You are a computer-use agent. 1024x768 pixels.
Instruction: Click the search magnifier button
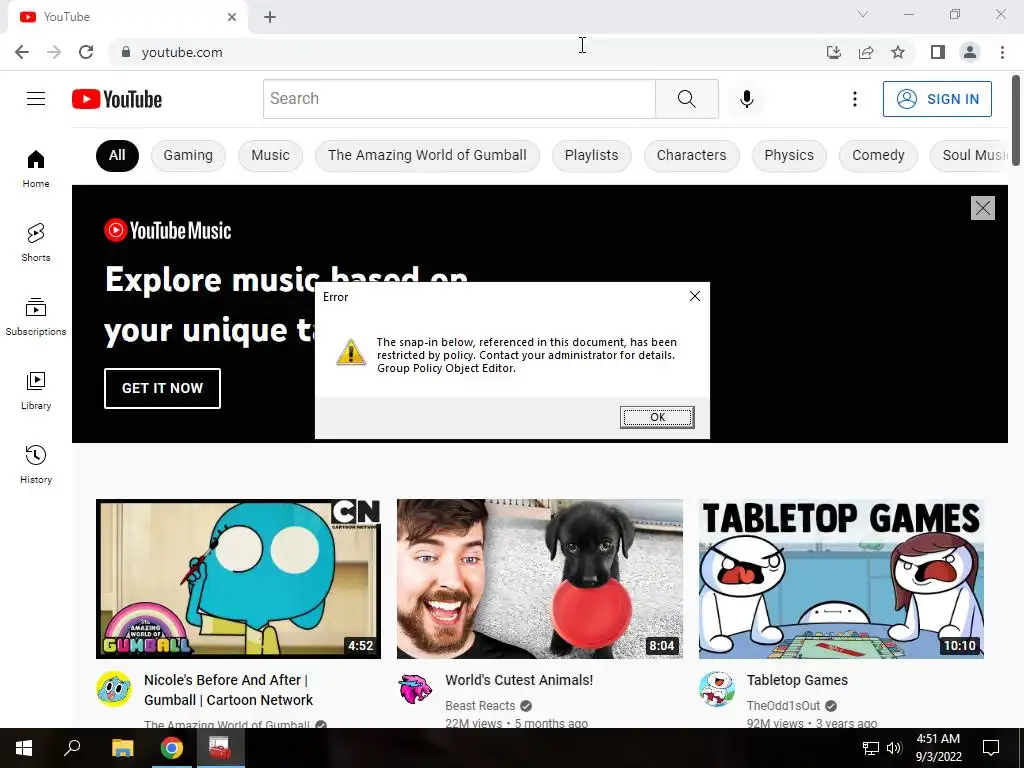click(686, 99)
